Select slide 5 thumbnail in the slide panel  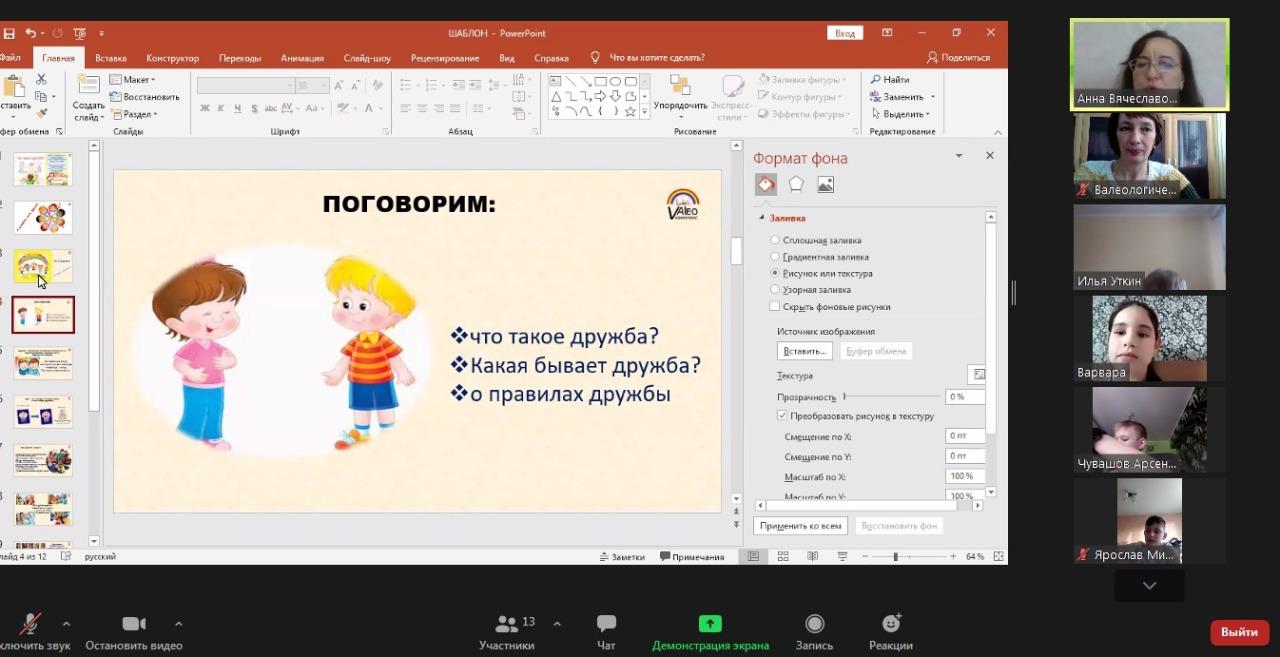coord(43,363)
